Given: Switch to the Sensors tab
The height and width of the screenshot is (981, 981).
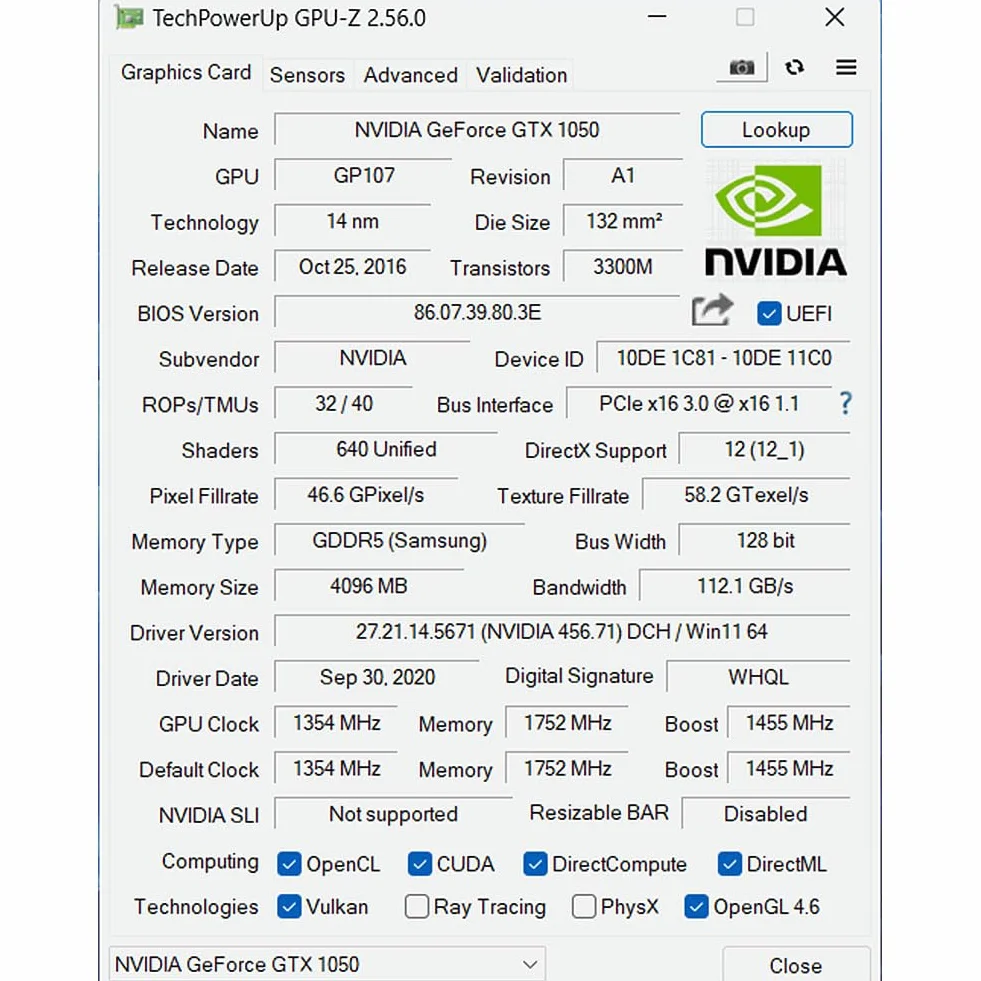Looking at the screenshot, I should point(307,75).
